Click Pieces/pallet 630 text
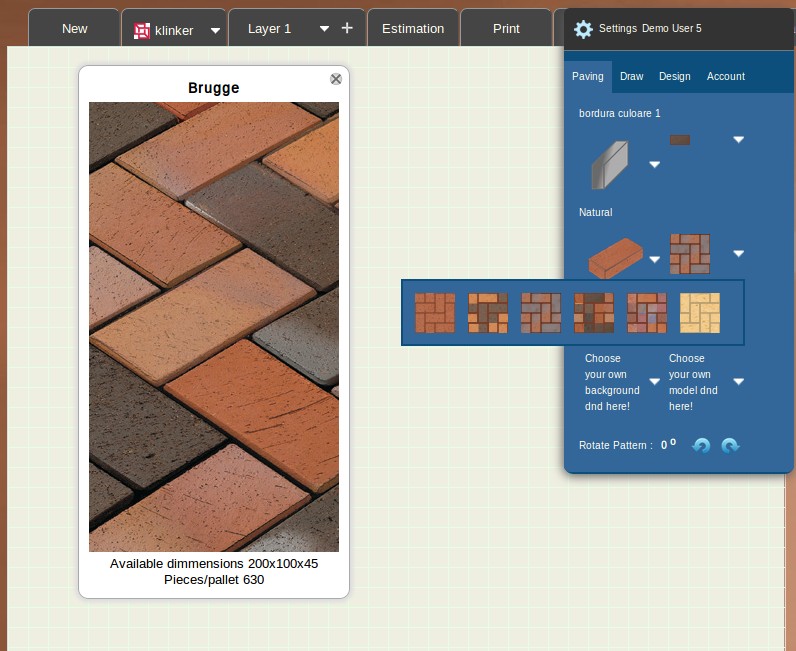 [x=214, y=579]
